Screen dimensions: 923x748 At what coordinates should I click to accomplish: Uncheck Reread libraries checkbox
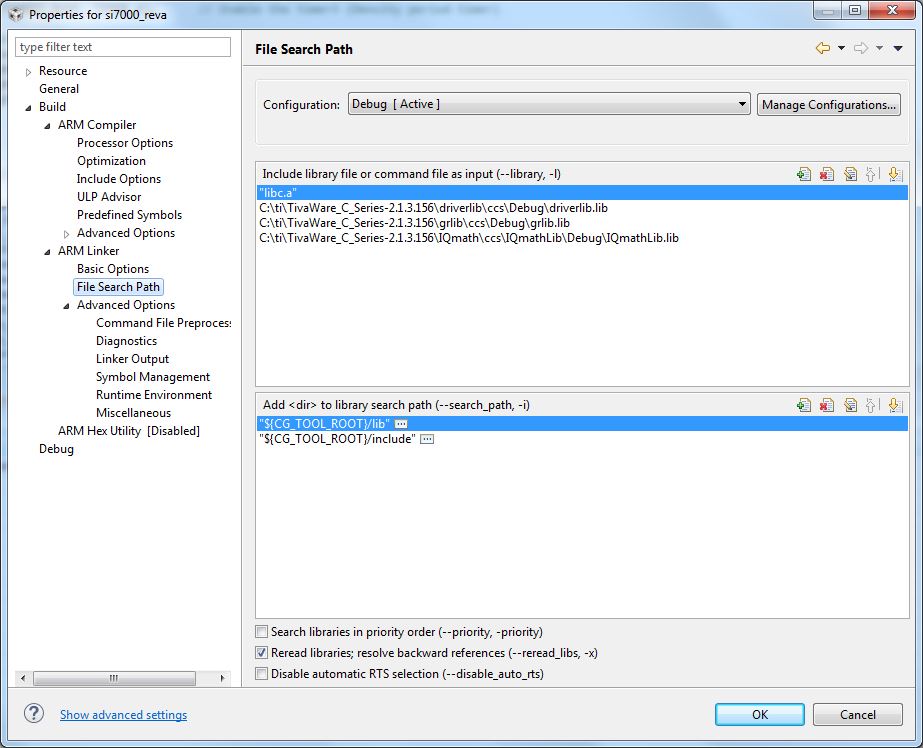[261, 653]
